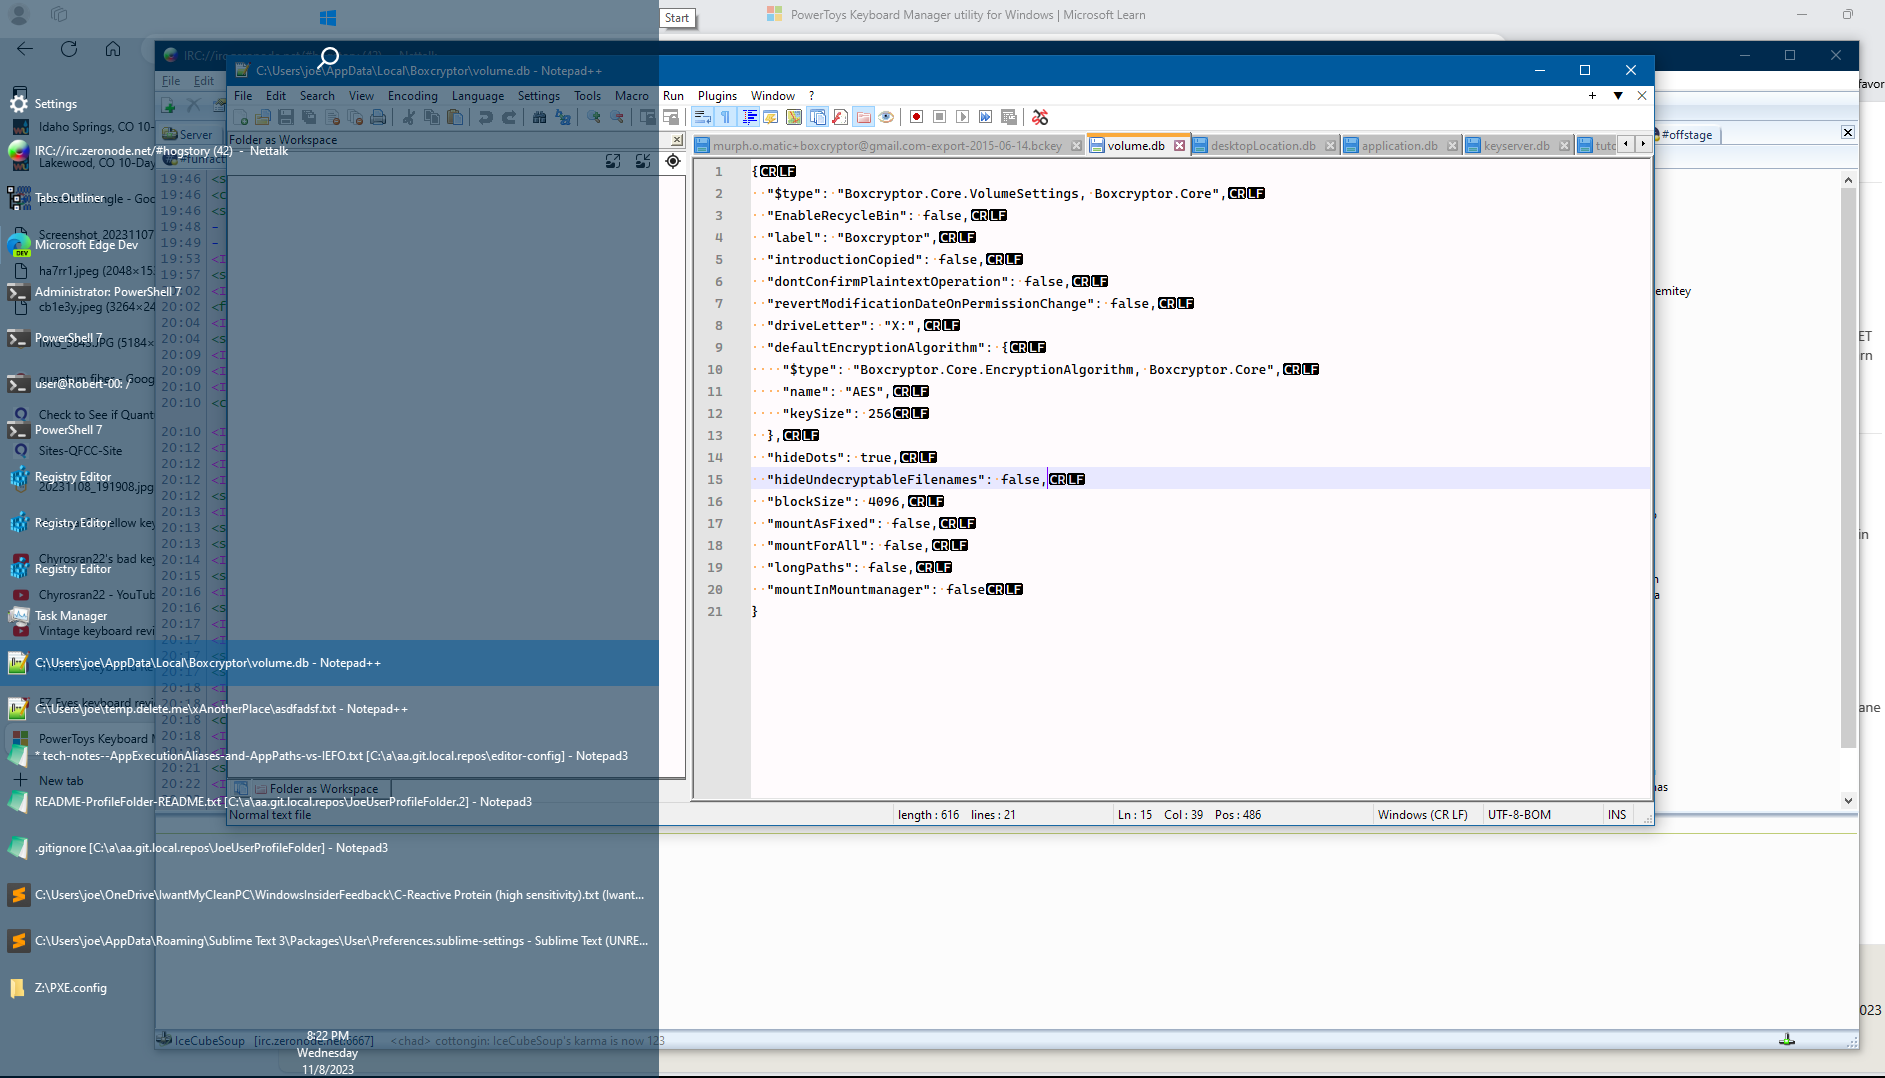Open the Function List panel icon

coord(840,118)
